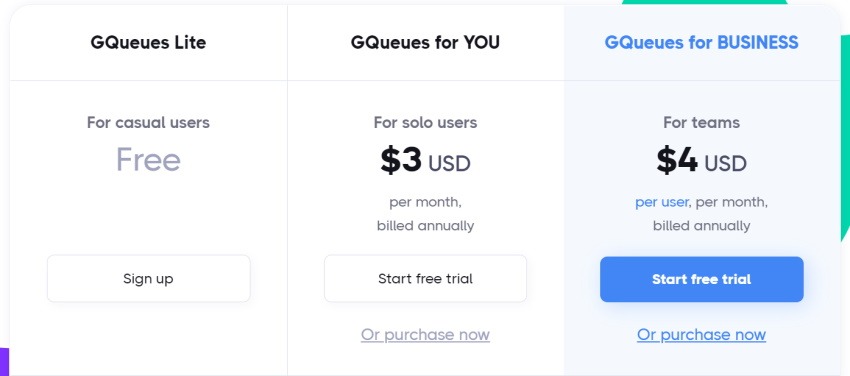Click the For casual users subtitle
This screenshot has height=376, width=850.
tap(148, 122)
